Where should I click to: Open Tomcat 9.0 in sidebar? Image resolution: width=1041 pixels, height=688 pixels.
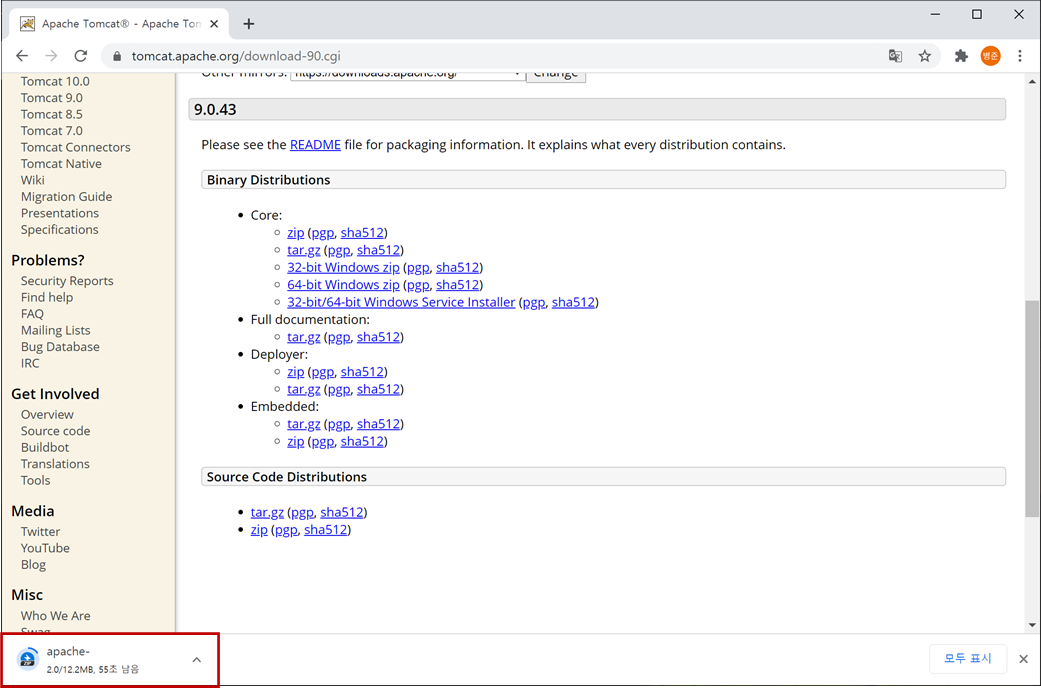pyautogui.click(x=52, y=98)
